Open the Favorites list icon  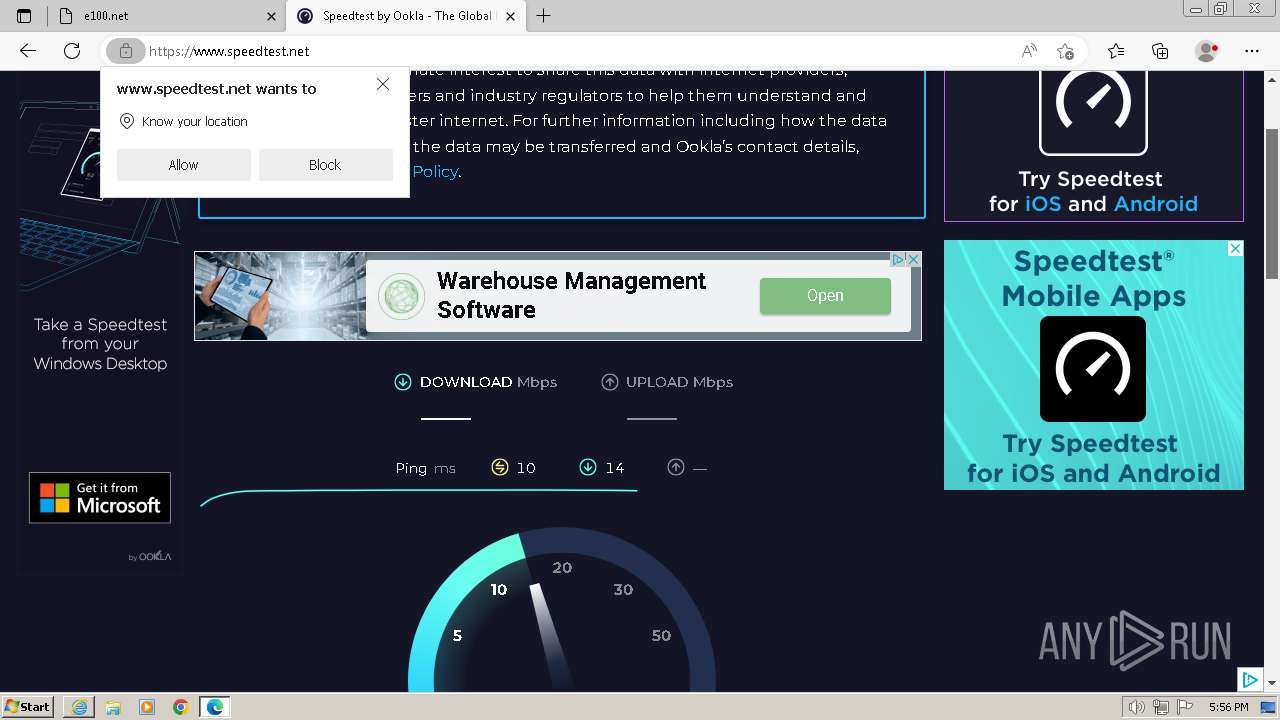pos(1116,51)
